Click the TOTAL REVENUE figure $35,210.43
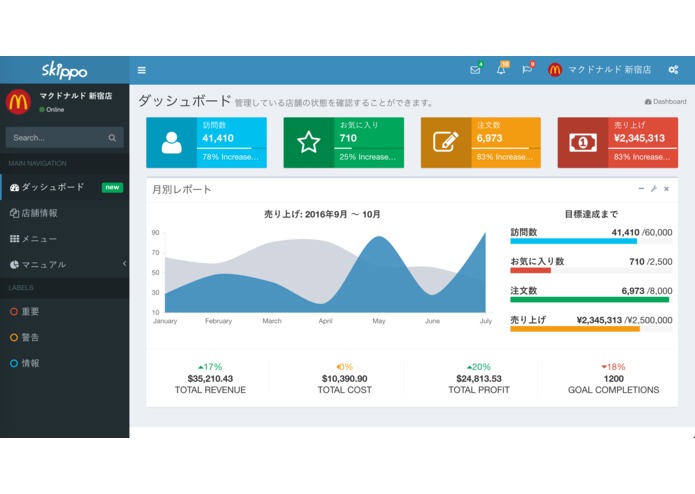Image resolution: width=695 pixels, height=494 pixels. 210,379
